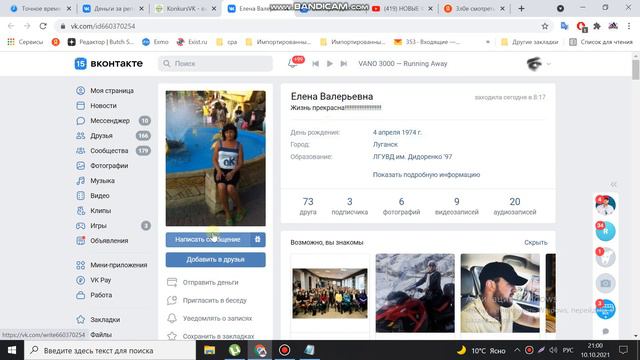Open 6 фотографий counter
This screenshot has width=640, height=360.
pyautogui.click(x=401, y=206)
